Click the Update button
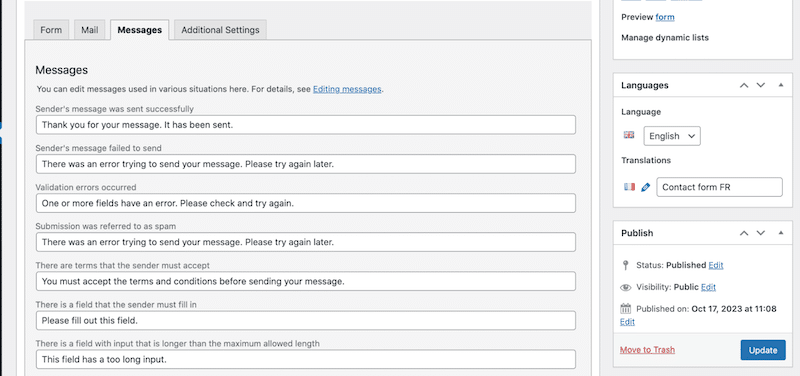800x376 pixels. pos(763,350)
